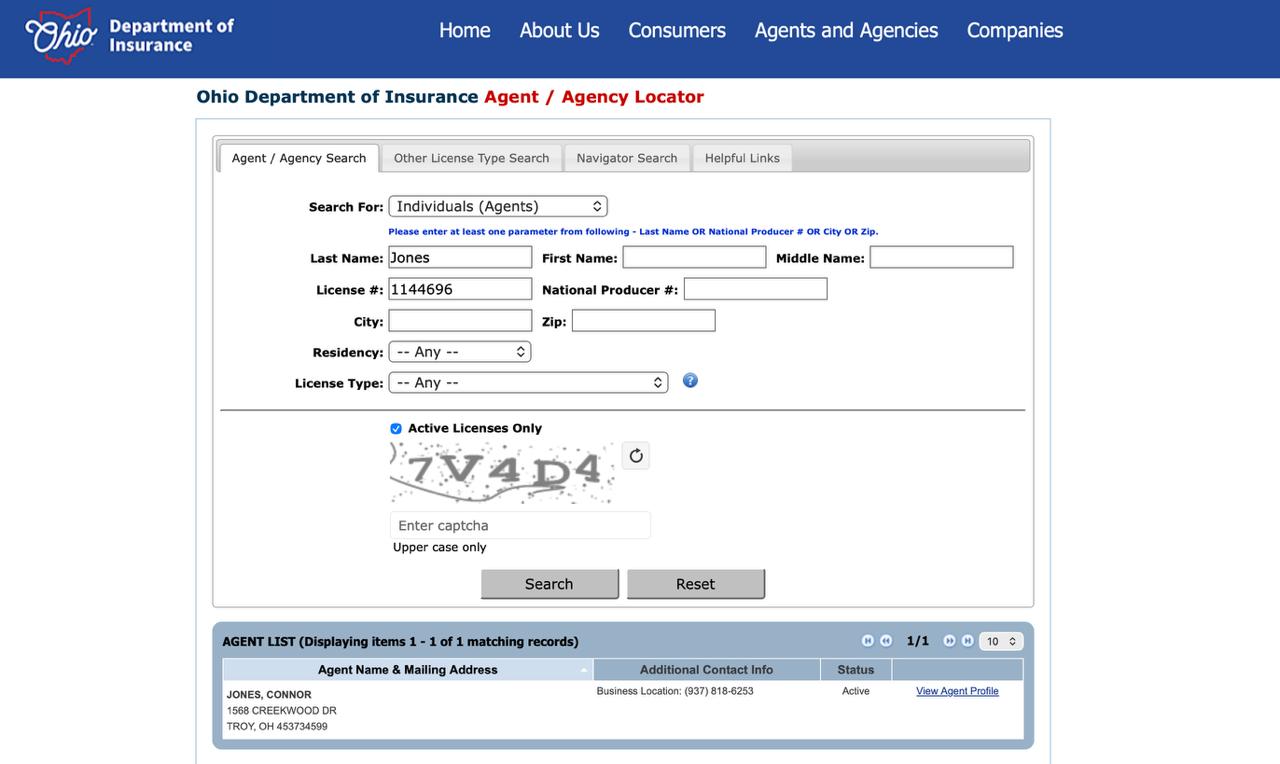The image size is (1280, 764).
Task: Click the captcha image 7V4D4
Action: coord(502,473)
